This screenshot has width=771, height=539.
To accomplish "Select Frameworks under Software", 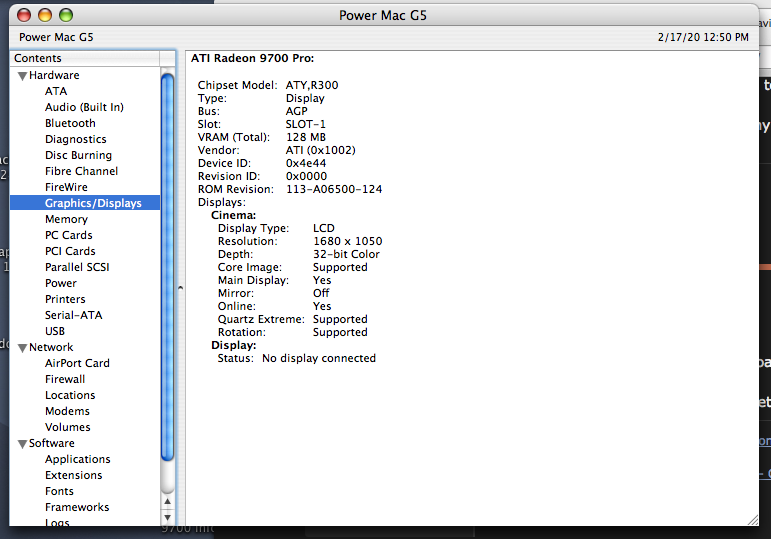I will tap(77, 507).
